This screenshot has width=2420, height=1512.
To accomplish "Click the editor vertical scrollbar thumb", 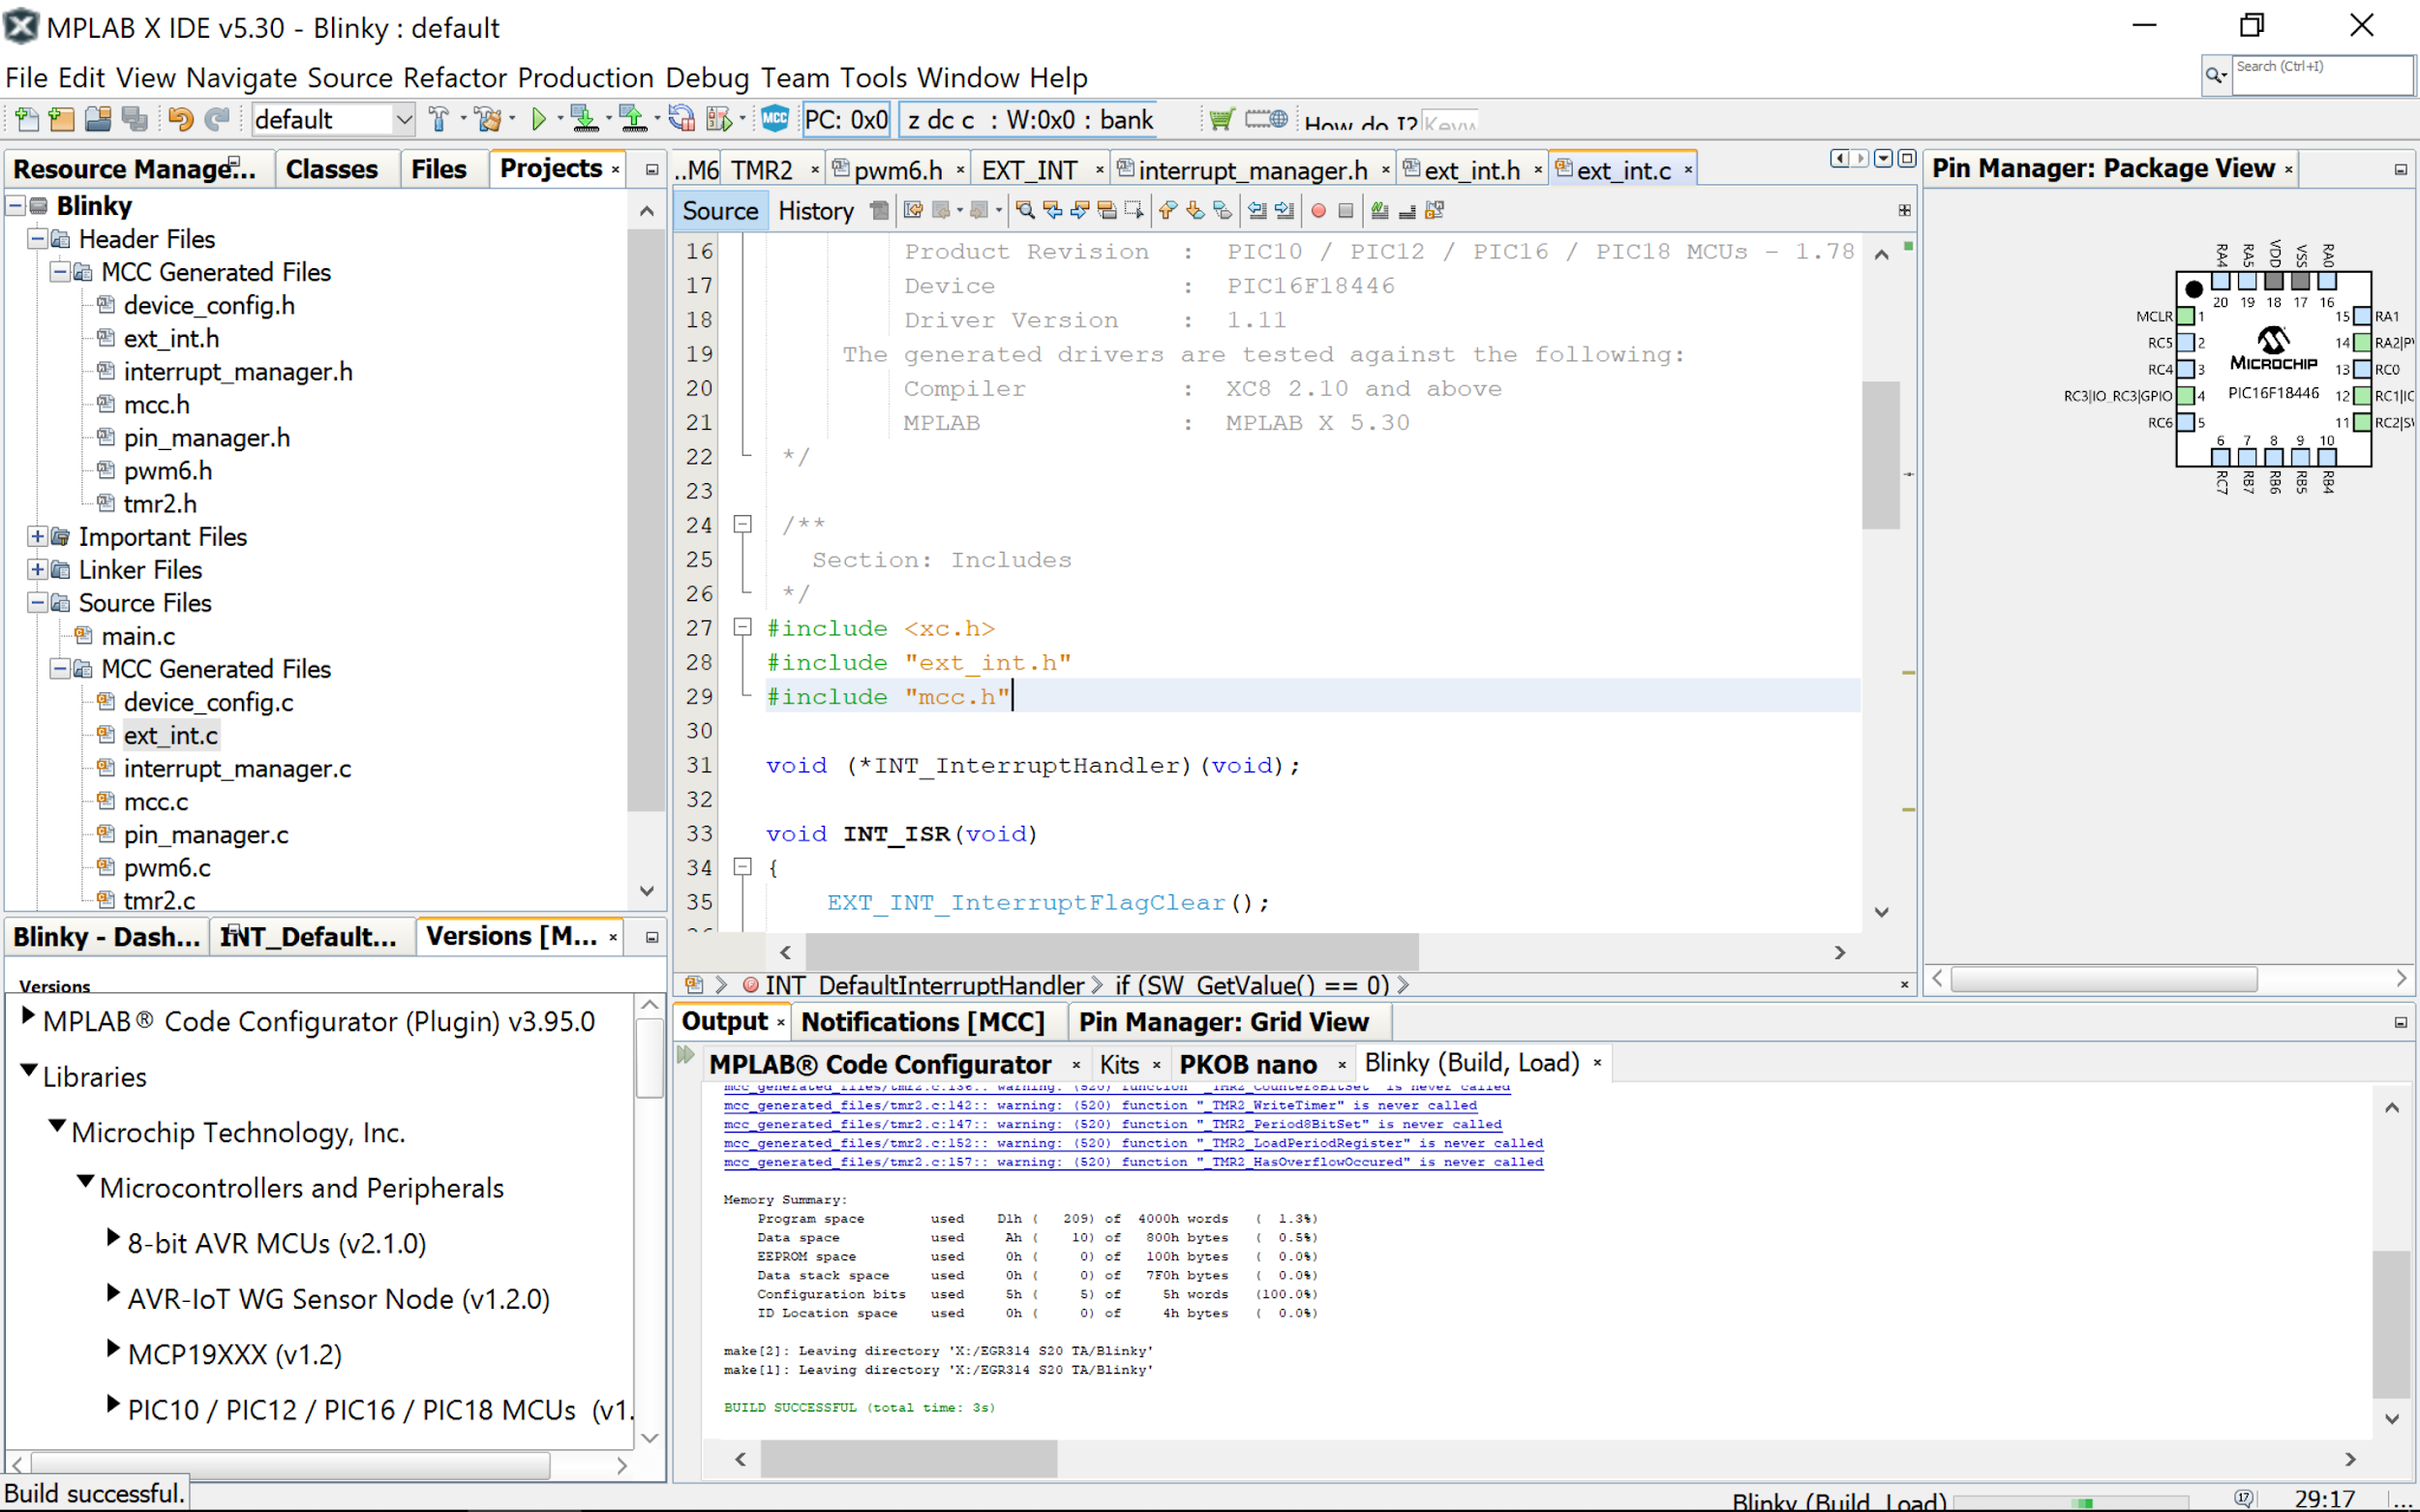I will coord(1881,455).
